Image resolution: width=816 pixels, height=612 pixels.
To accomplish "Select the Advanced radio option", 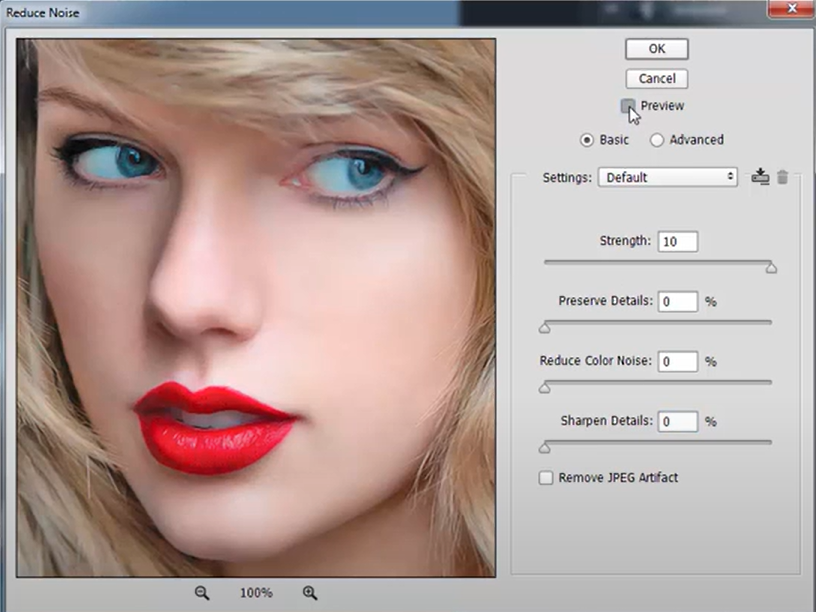I will pyautogui.click(x=657, y=140).
